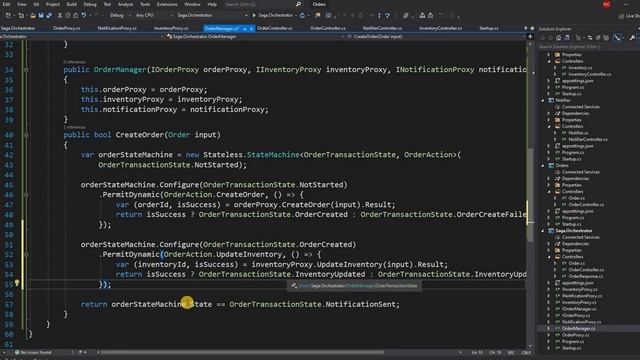Screen dimensions: 640x360
Task: Toggle the highlighted preview icon in Solution Explorer toolbar
Action: [618, 38]
